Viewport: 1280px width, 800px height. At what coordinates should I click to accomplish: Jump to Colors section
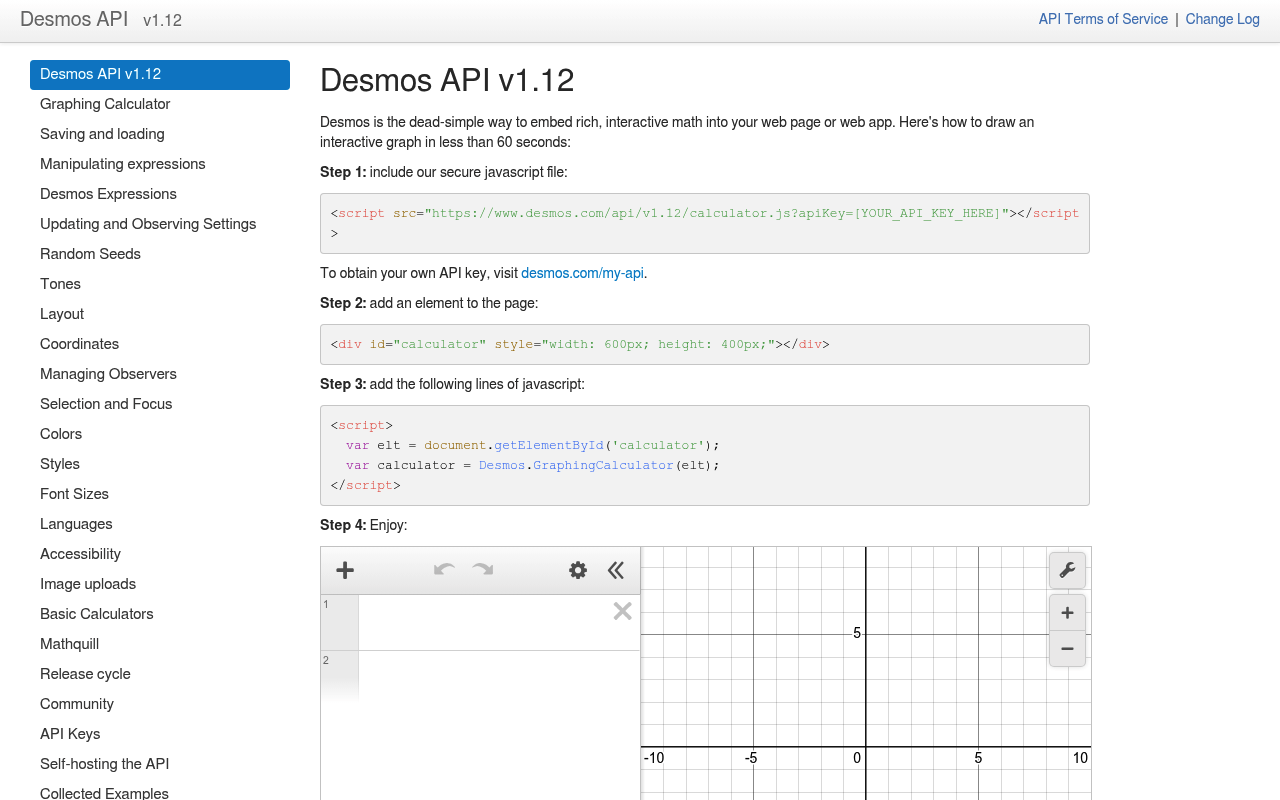160,434
